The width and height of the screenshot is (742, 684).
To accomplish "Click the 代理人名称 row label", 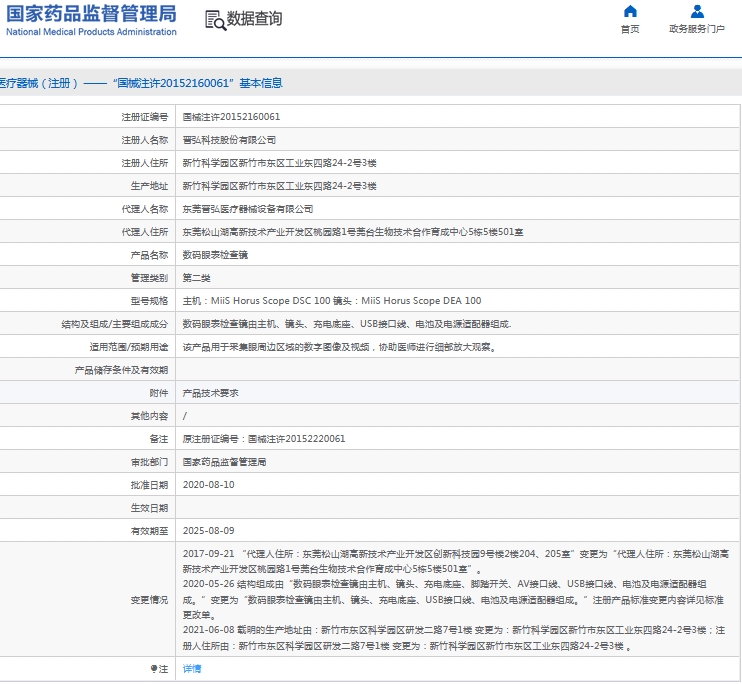I will 145,209.
